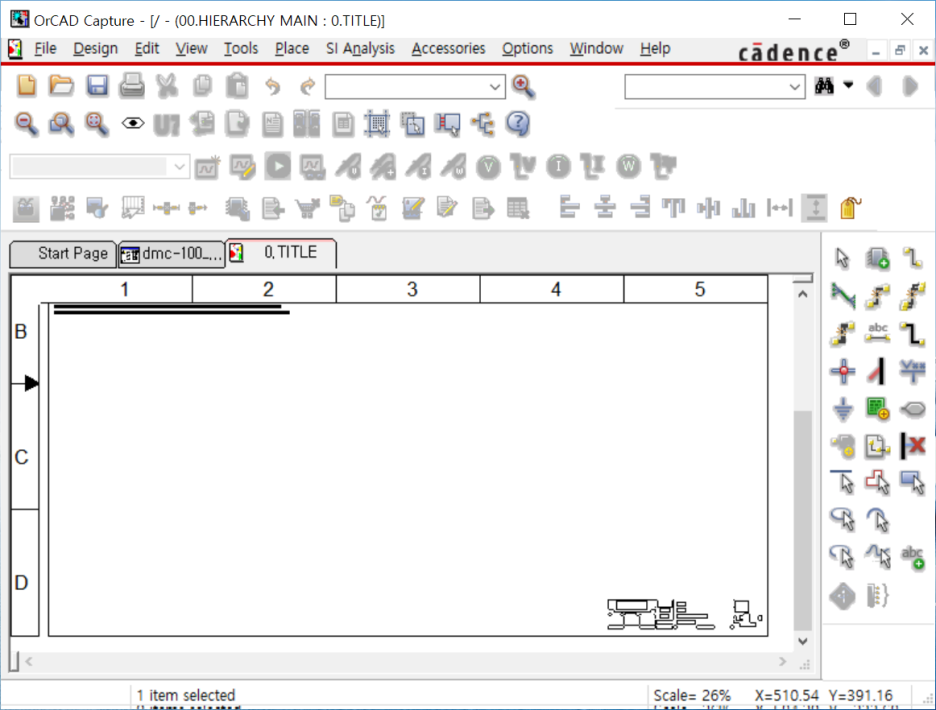
Task: Select the Place Text abc tool at bottom
Action: pos(912,558)
